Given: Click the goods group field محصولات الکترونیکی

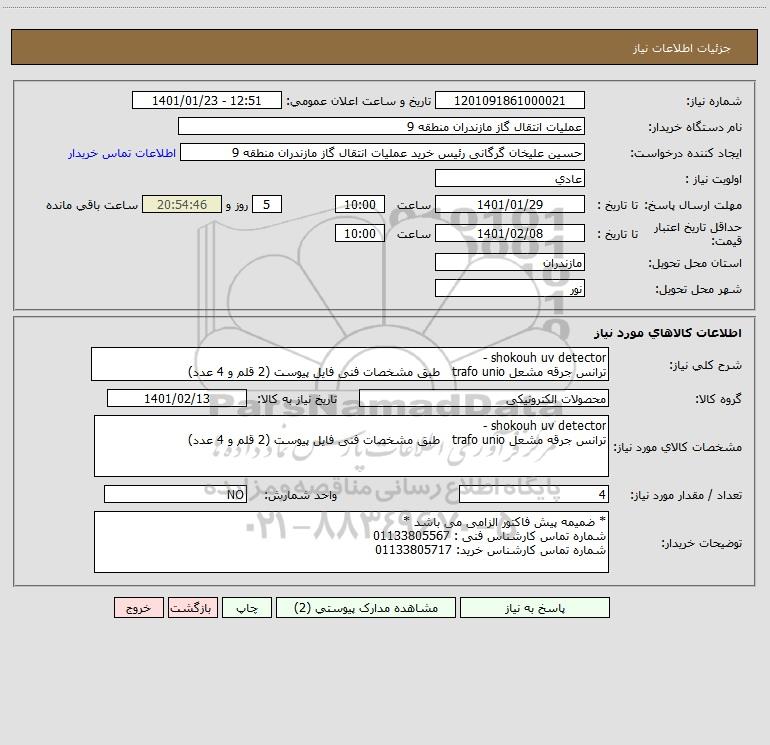Looking at the screenshot, I should pos(484,398).
